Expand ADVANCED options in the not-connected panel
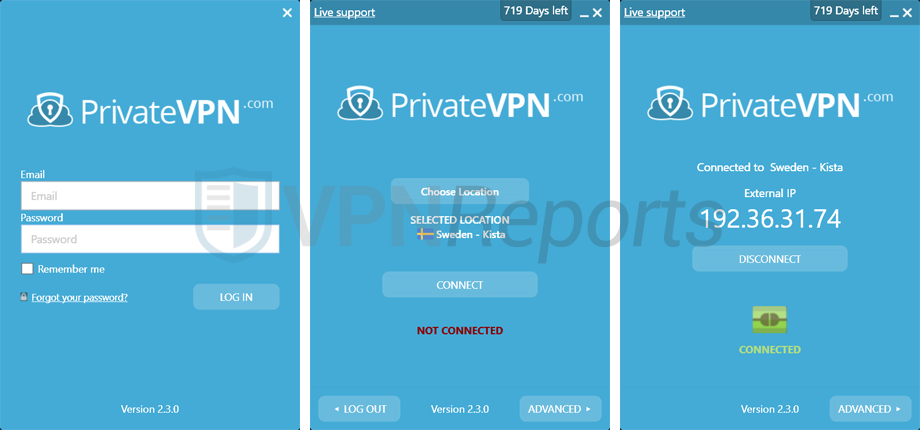Viewport: 920px width, 430px height. point(560,409)
